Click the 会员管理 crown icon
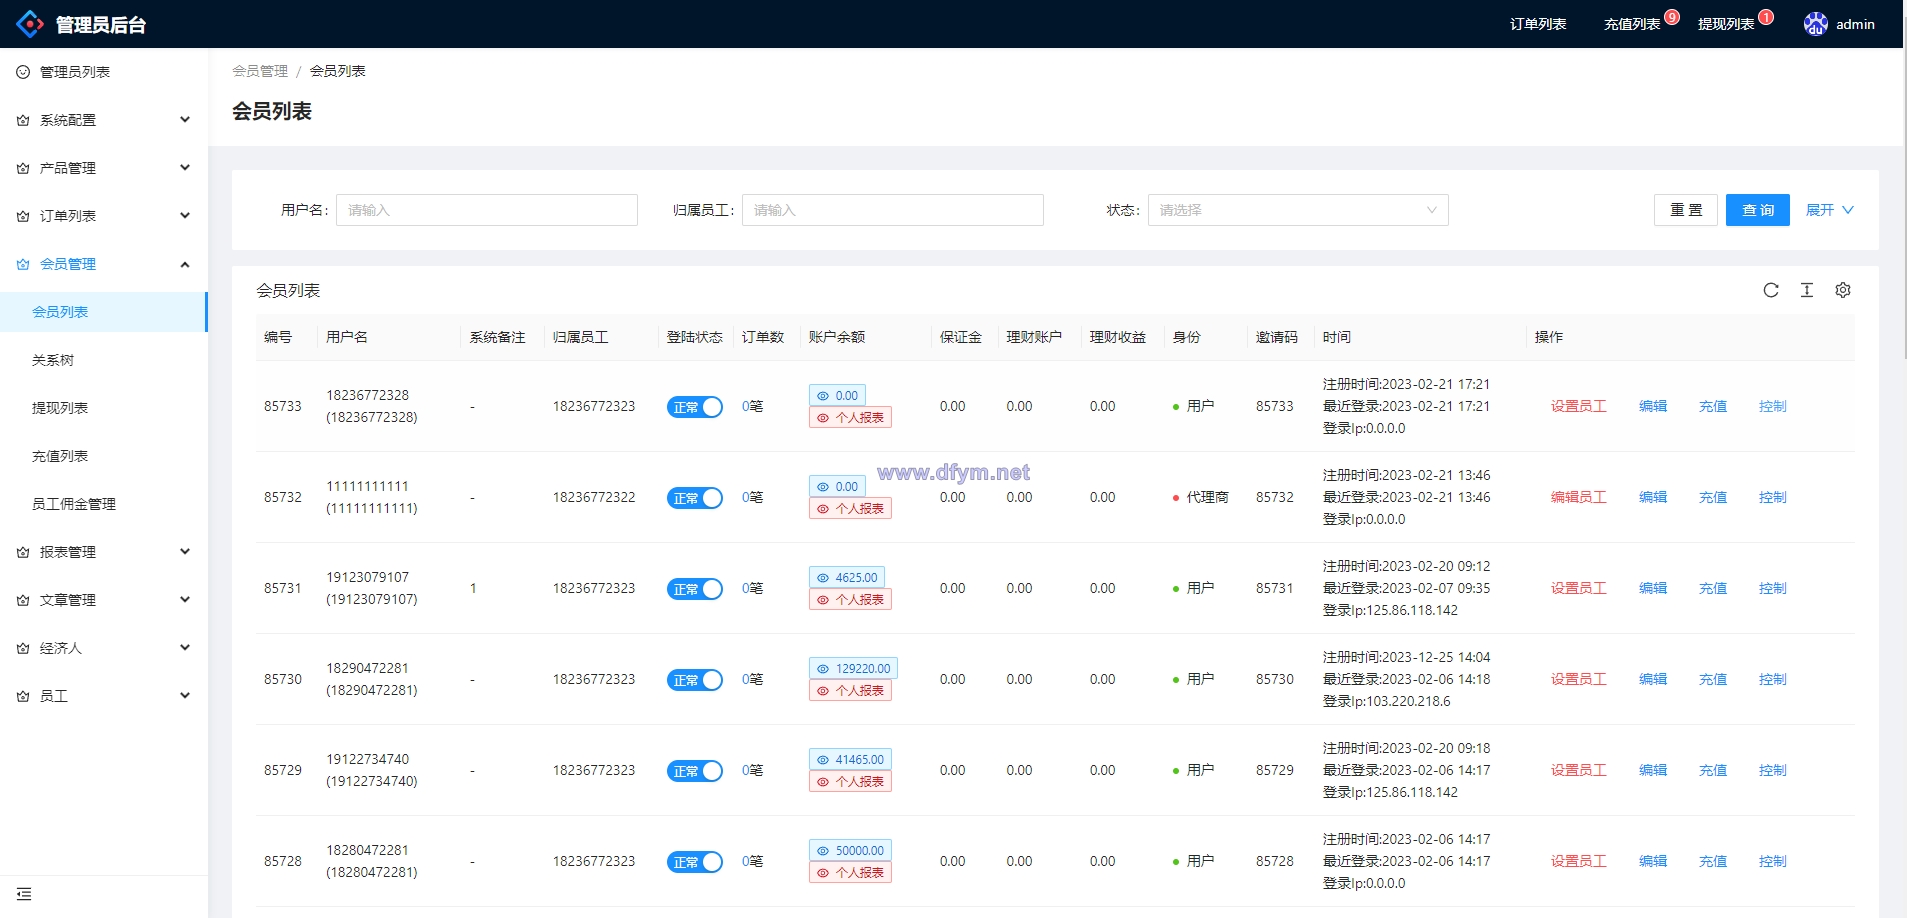This screenshot has height=918, width=1907. [x=23, y=264]
